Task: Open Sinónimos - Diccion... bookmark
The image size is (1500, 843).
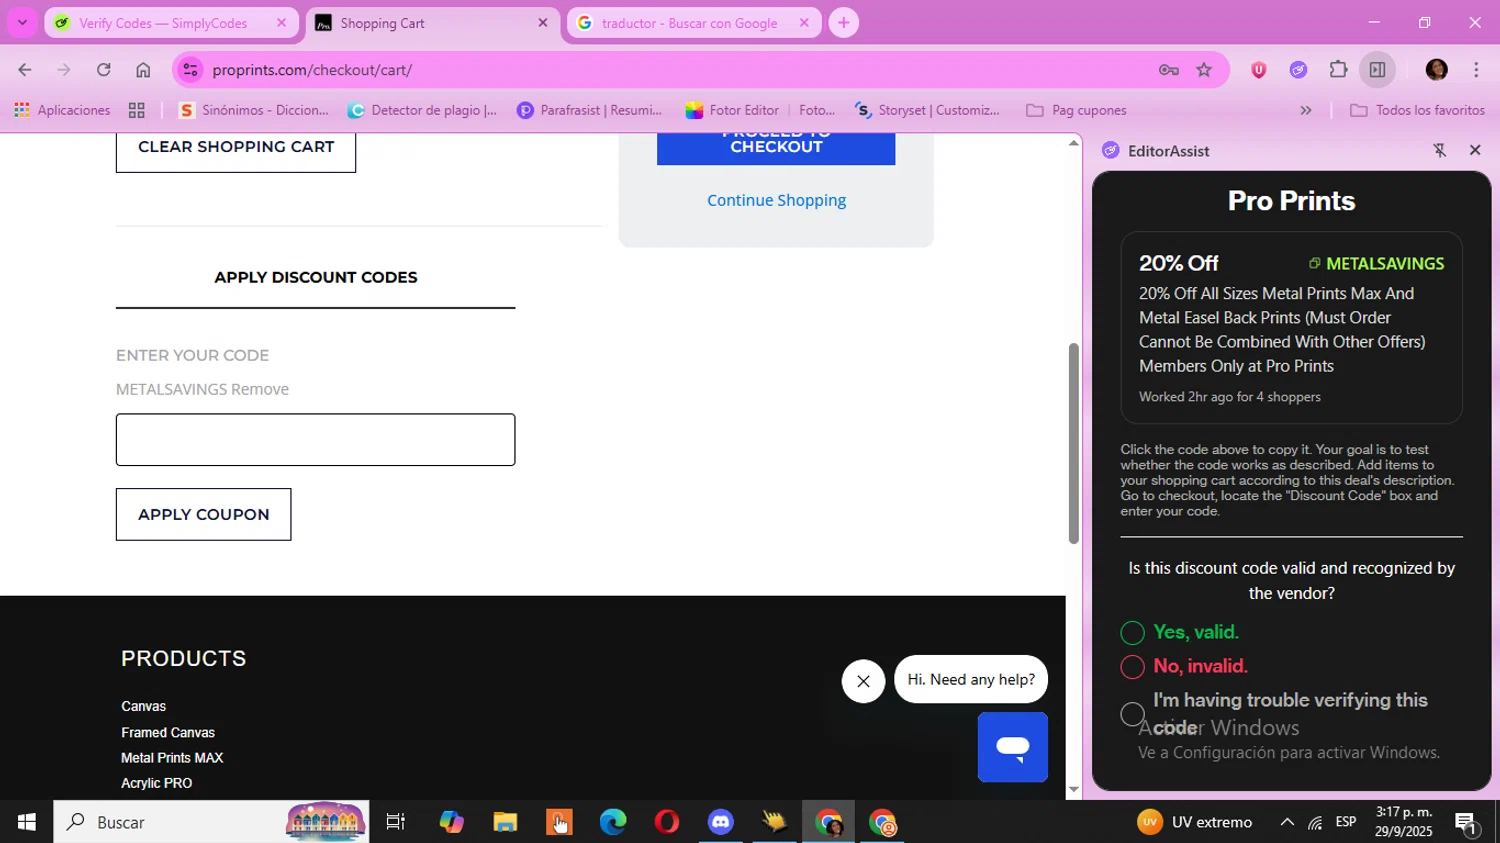Action: 253,110
